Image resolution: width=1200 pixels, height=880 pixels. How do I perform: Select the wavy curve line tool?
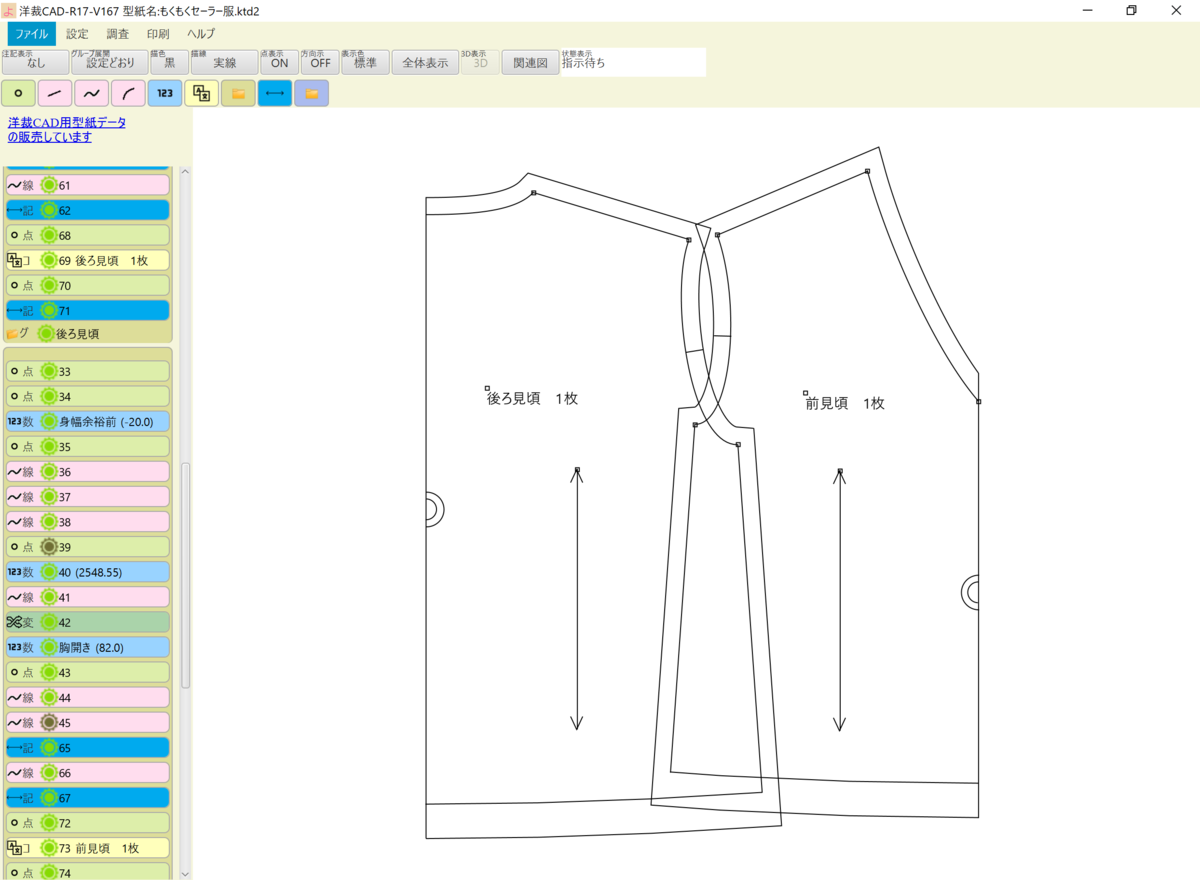tap(91, 93)
